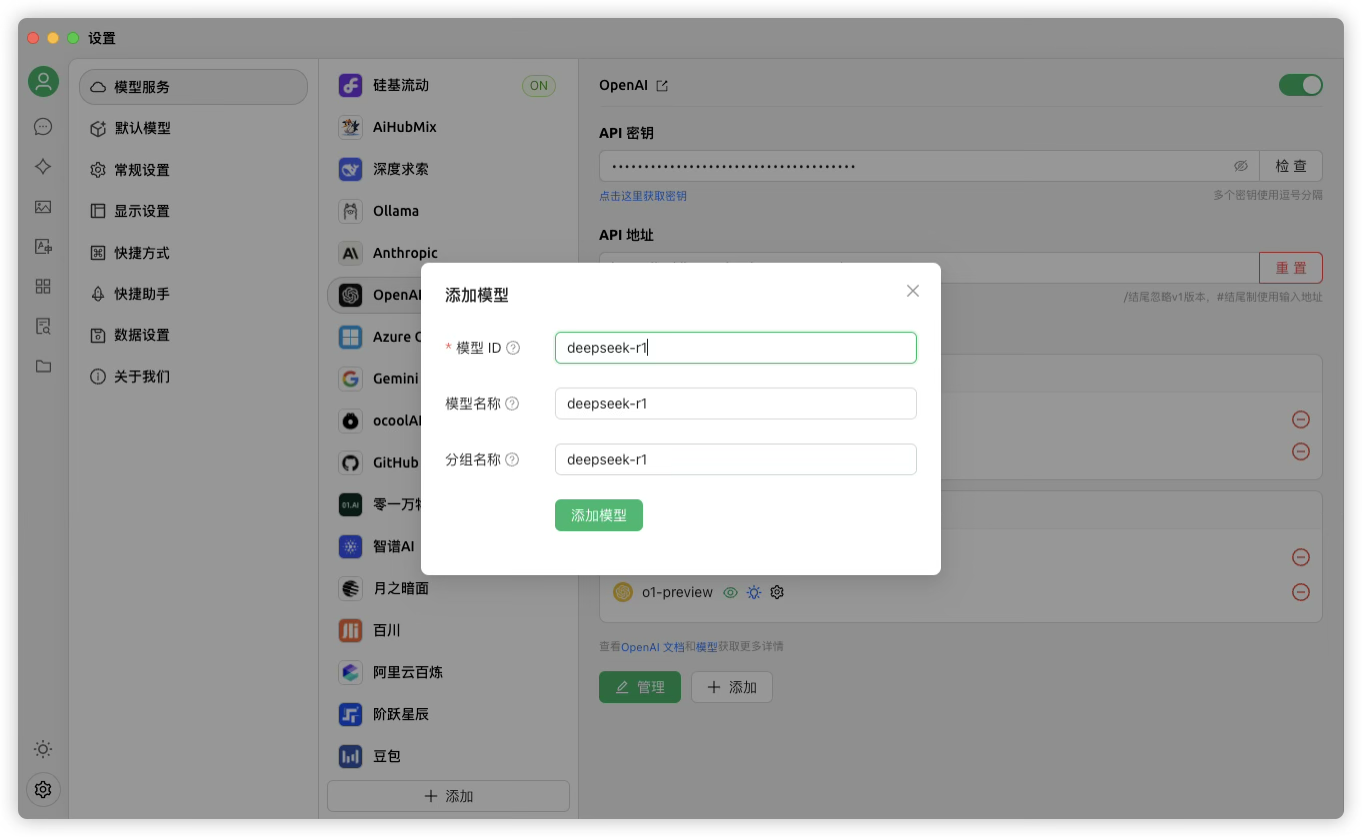Open the Files folder icon in sidebar
The width and height of the screenshot is (1362, 837).
(42, 366)
